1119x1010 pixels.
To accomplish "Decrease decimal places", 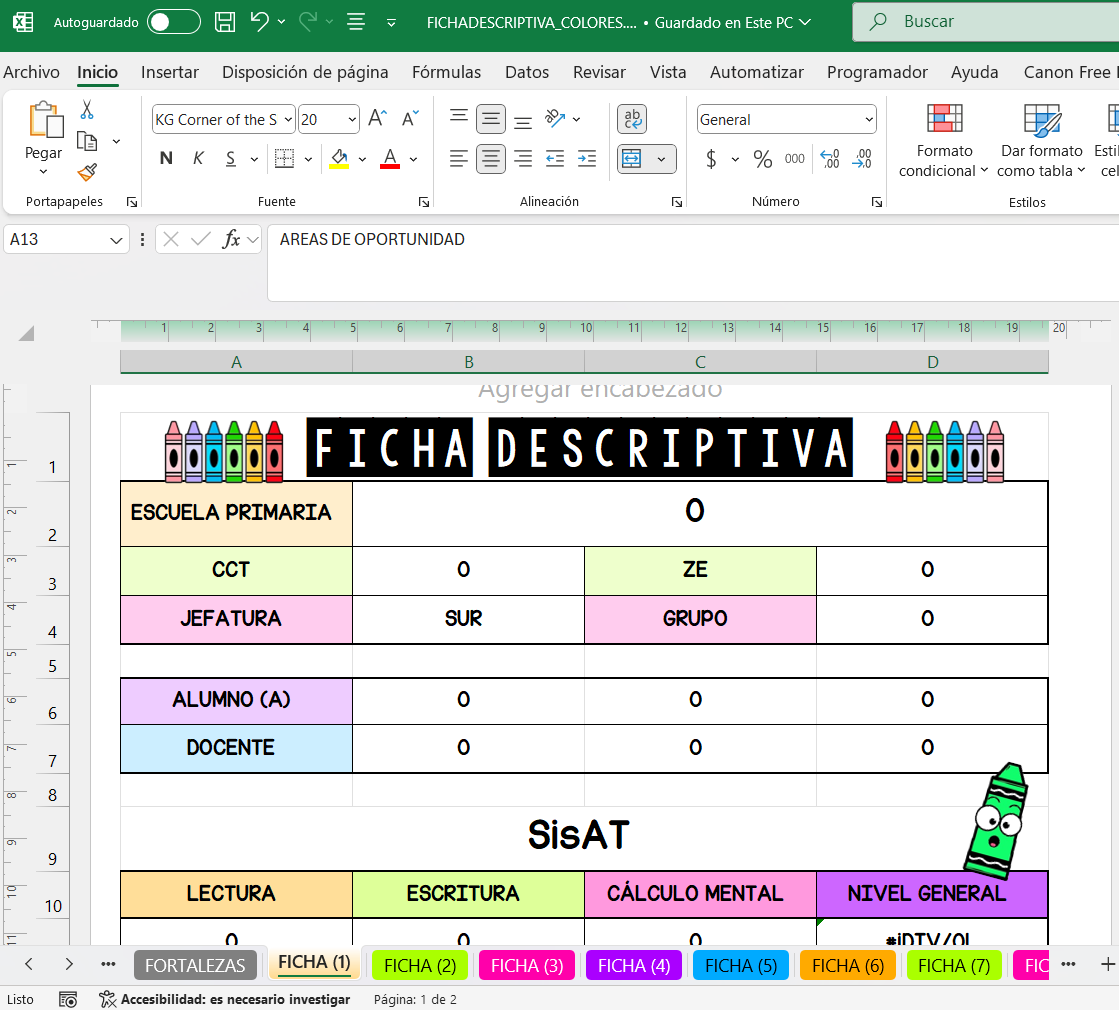I will [x=862, y=158].
